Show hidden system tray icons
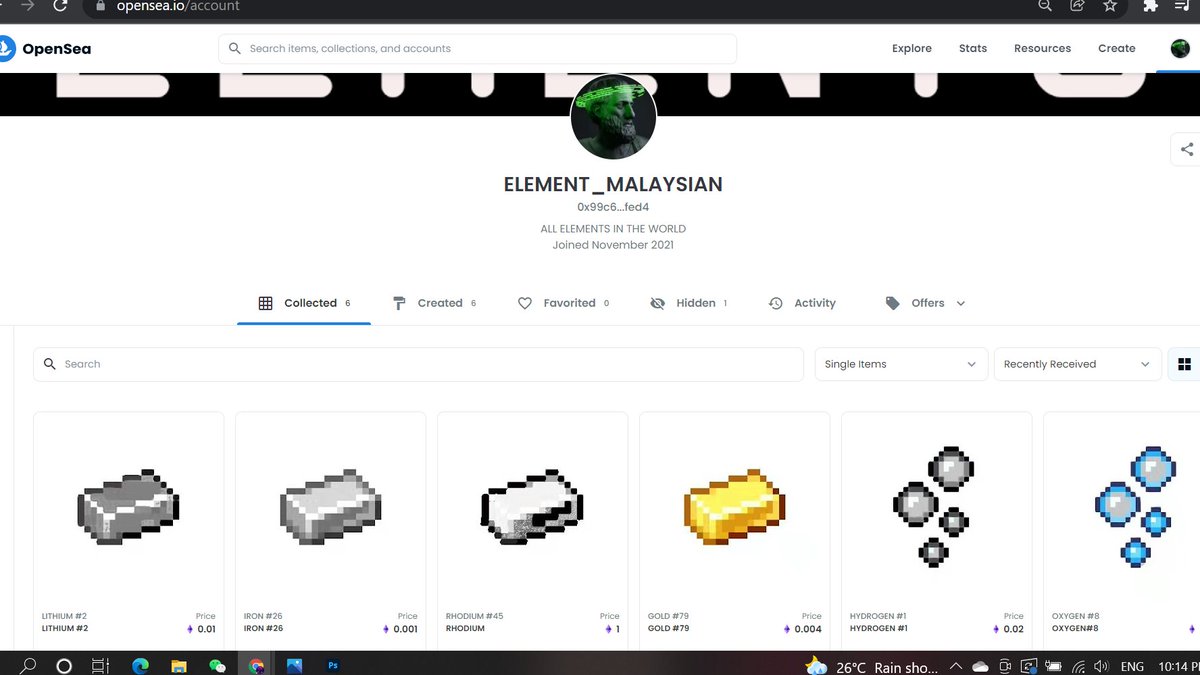The height and width of the screenshot is (675, 1200). pos(957,666)
